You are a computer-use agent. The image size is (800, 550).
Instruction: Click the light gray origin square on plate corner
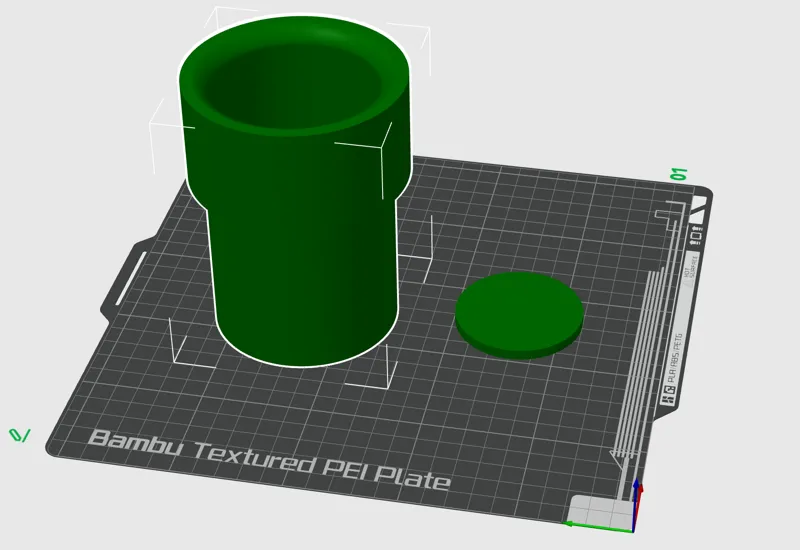[x=599, y=512]
